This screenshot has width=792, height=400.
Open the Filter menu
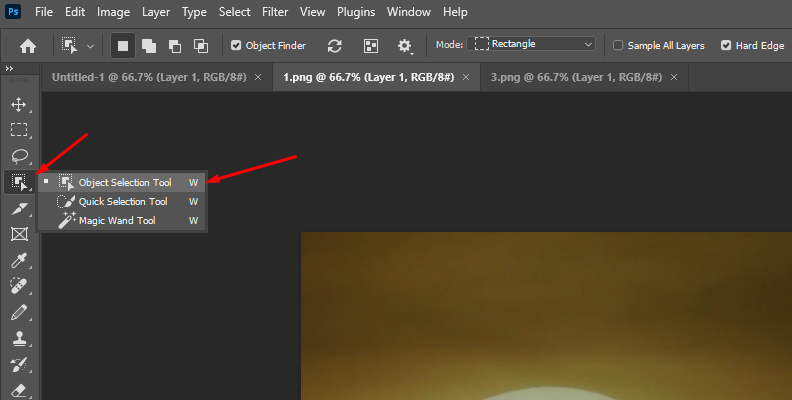click(x=275, y=12)
